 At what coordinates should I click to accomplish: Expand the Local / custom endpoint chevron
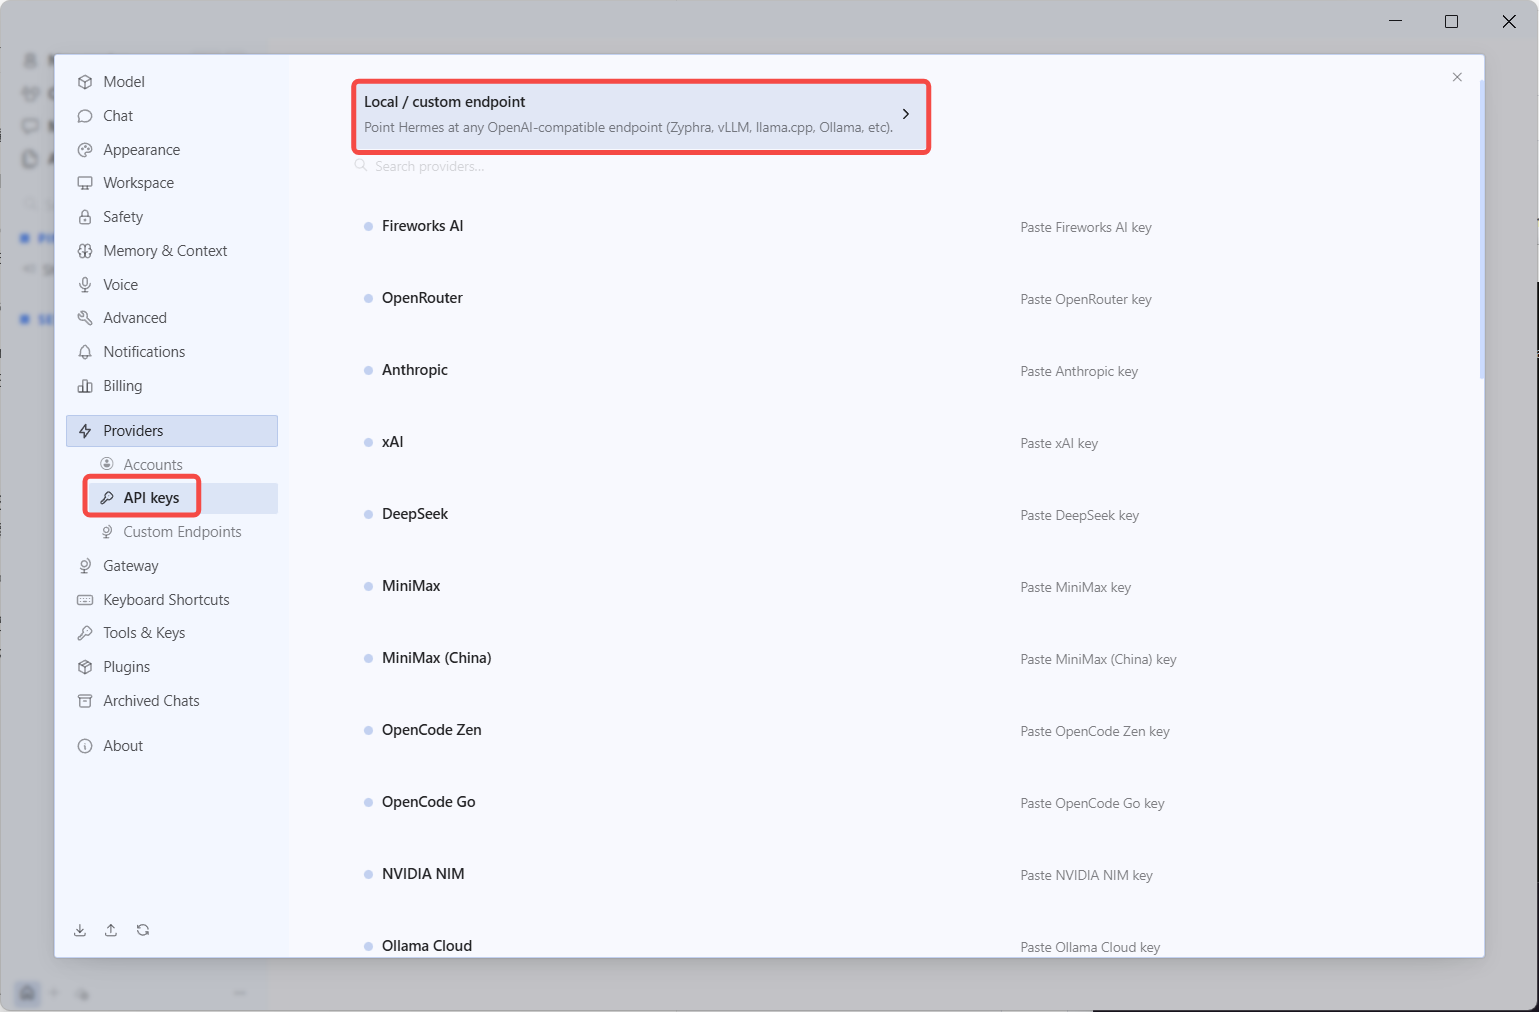[x=906, y=114]
